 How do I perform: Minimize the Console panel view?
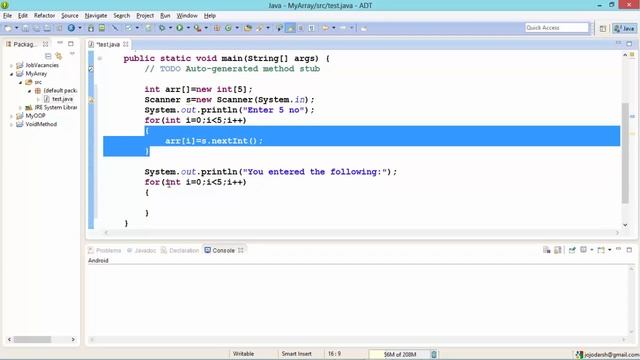(x=618, y=249)
